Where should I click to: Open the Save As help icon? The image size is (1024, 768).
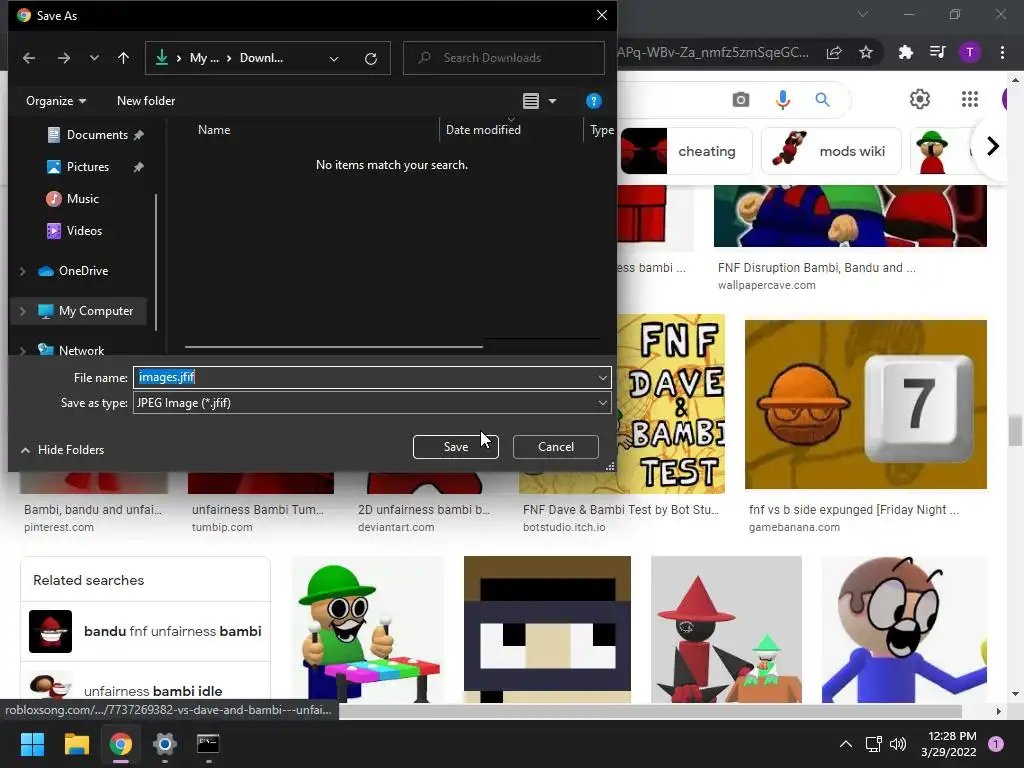pos(594,101)
